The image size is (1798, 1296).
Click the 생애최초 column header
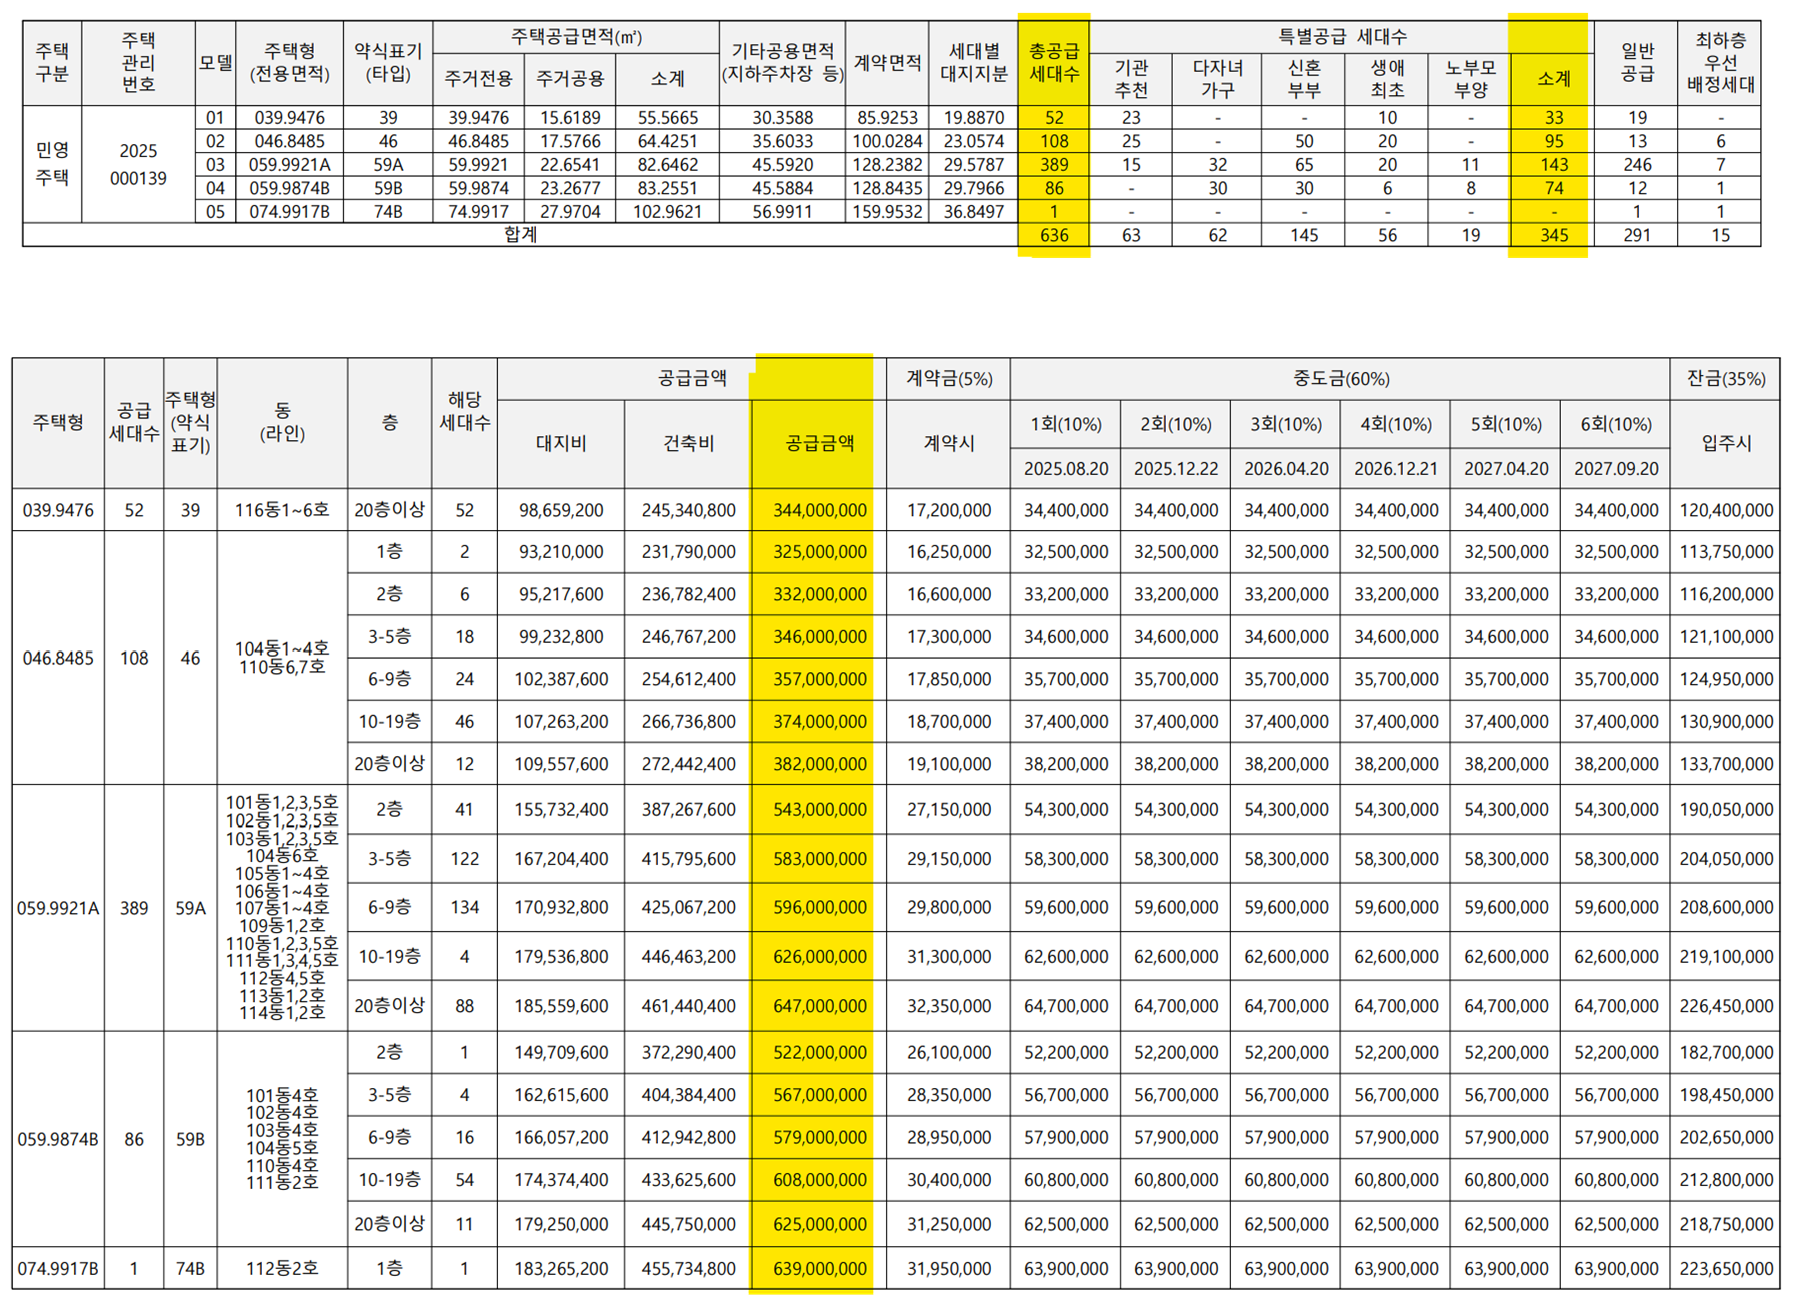tap(1387, 79)
